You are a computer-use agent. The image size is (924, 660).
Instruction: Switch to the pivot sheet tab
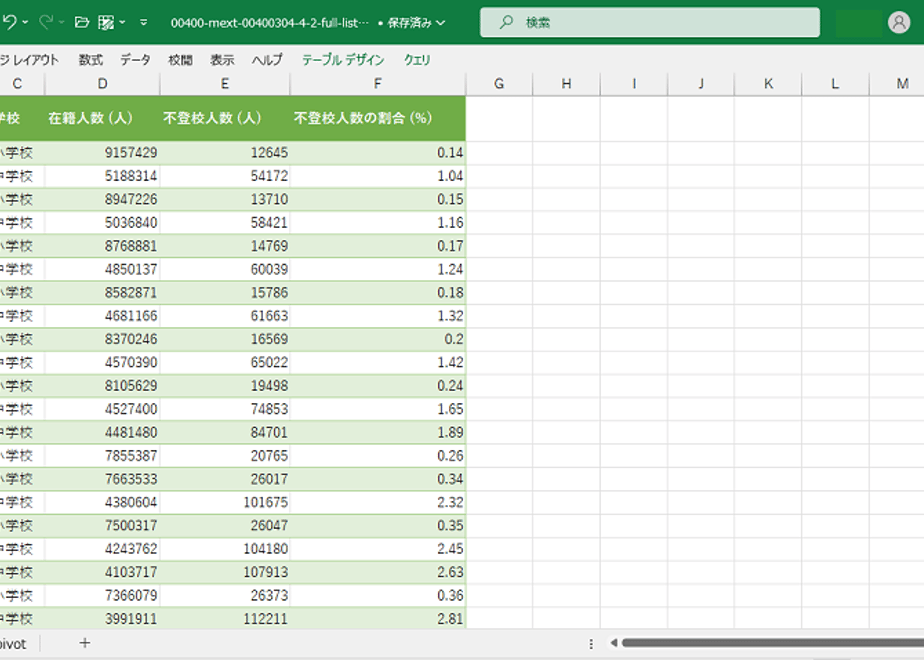tap(13, 644)
